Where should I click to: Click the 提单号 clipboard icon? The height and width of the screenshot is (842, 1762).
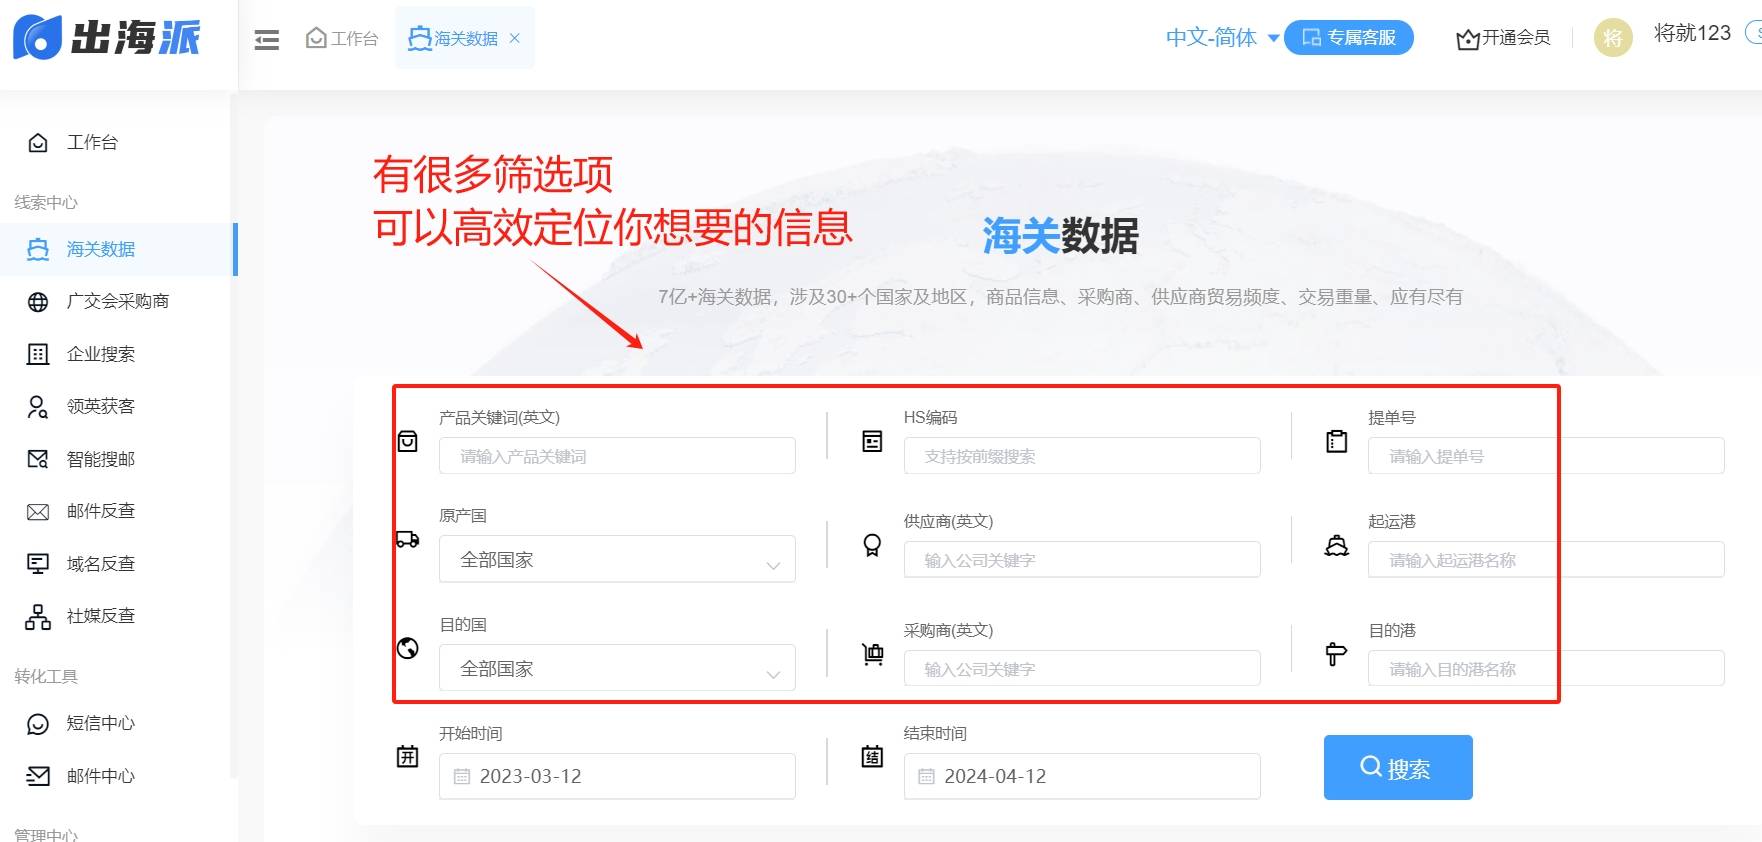(1337, 441)
